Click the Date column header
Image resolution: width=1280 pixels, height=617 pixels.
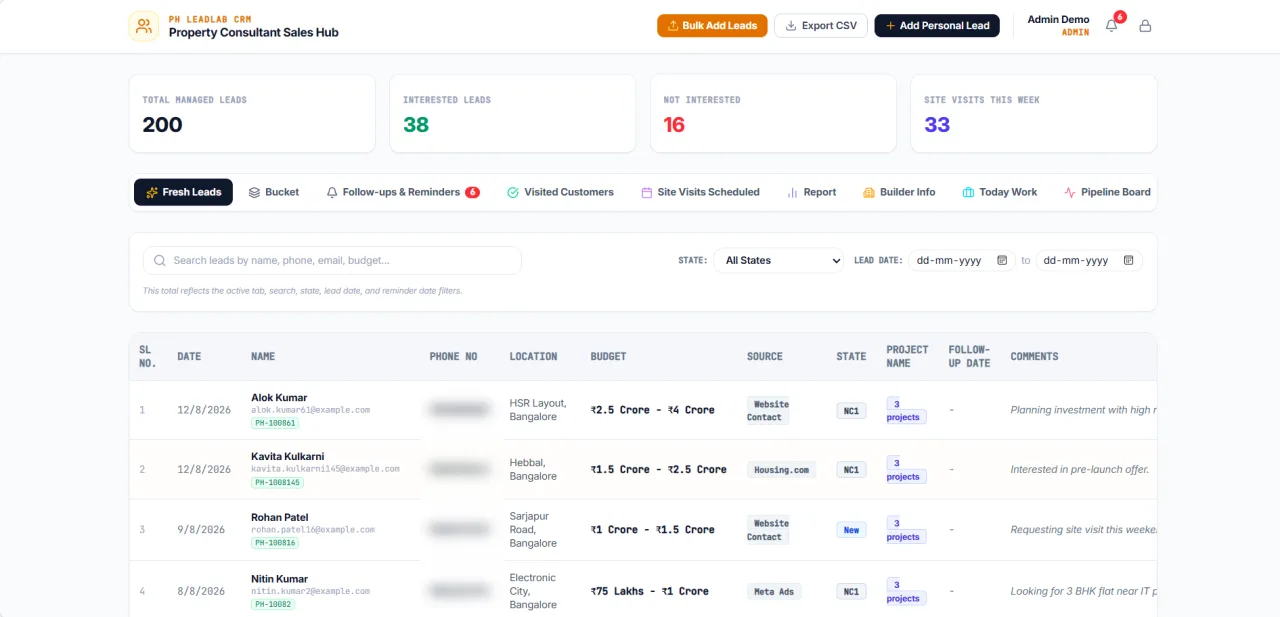pyautogui.click(x=189, y=356)
